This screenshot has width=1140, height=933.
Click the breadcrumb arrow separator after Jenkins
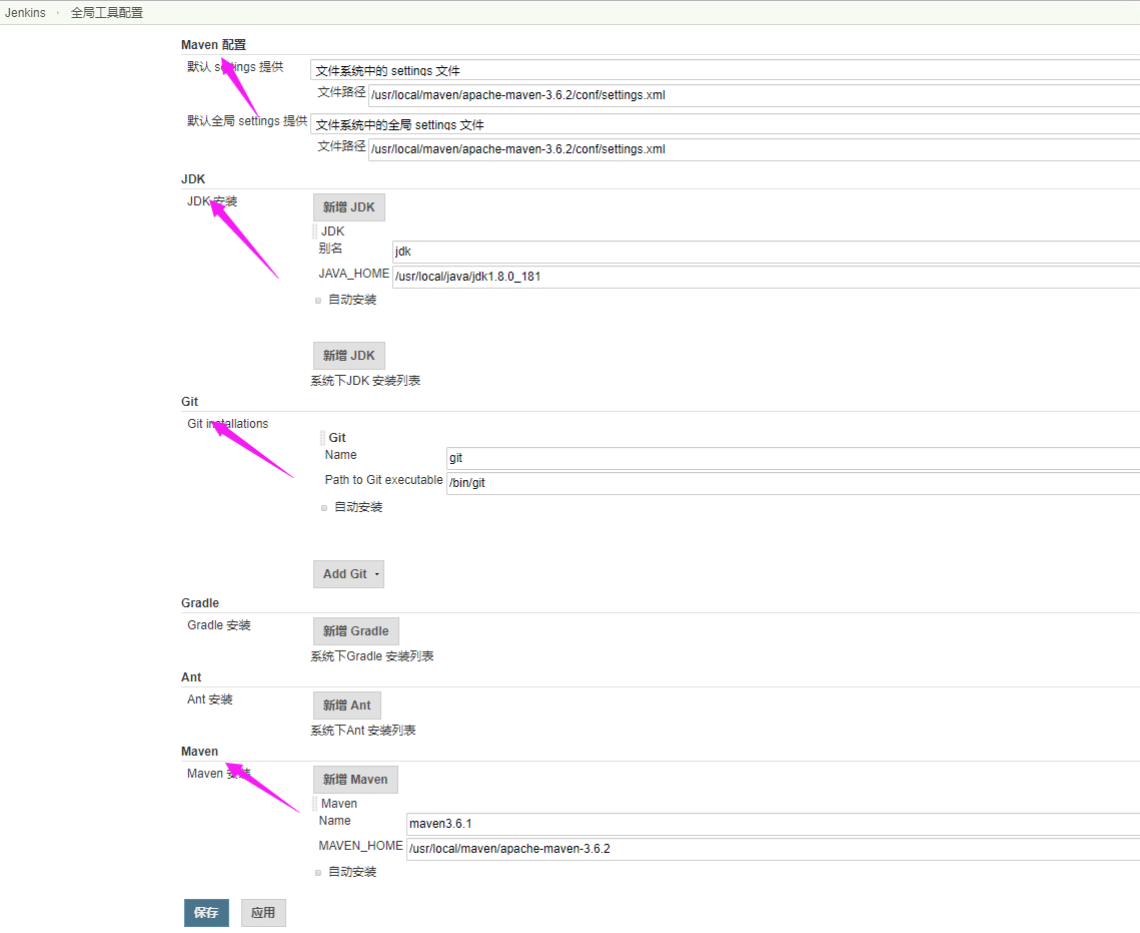(x=57, y=13)
